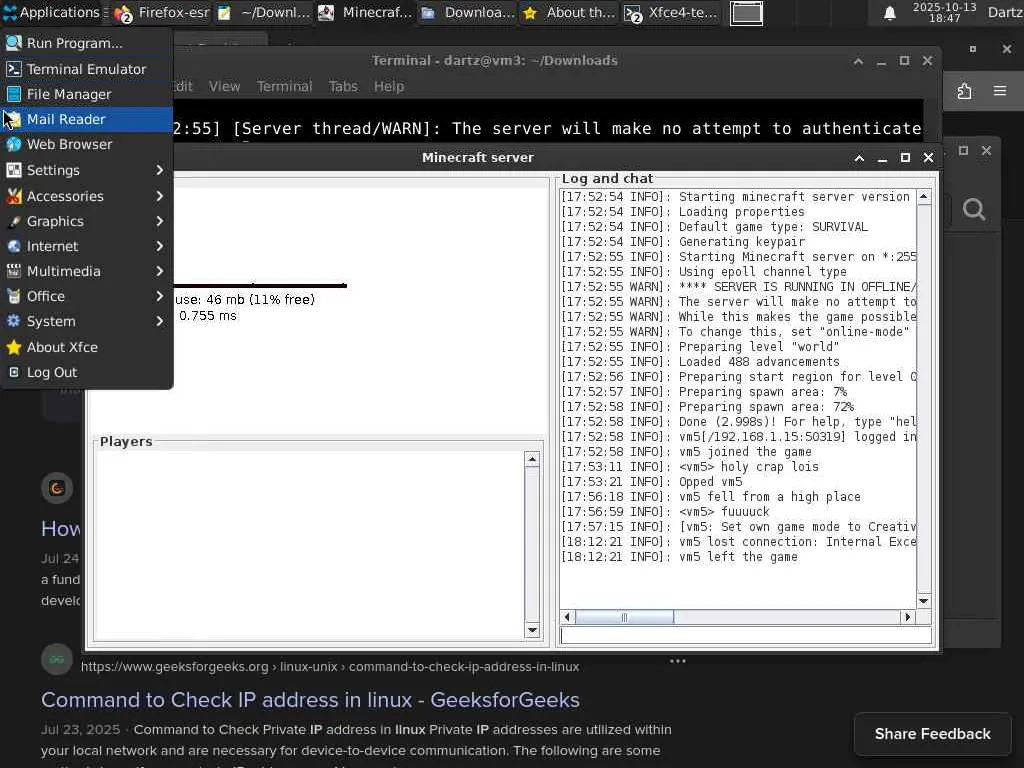Click the server command input field
The image size is (1024, 768).
745,635
